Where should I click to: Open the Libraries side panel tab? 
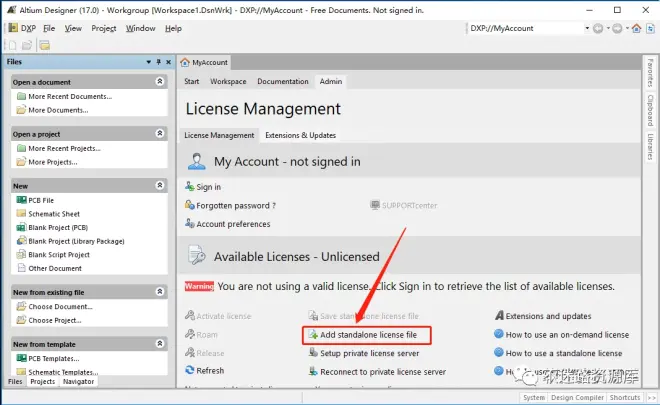[650, 147]
